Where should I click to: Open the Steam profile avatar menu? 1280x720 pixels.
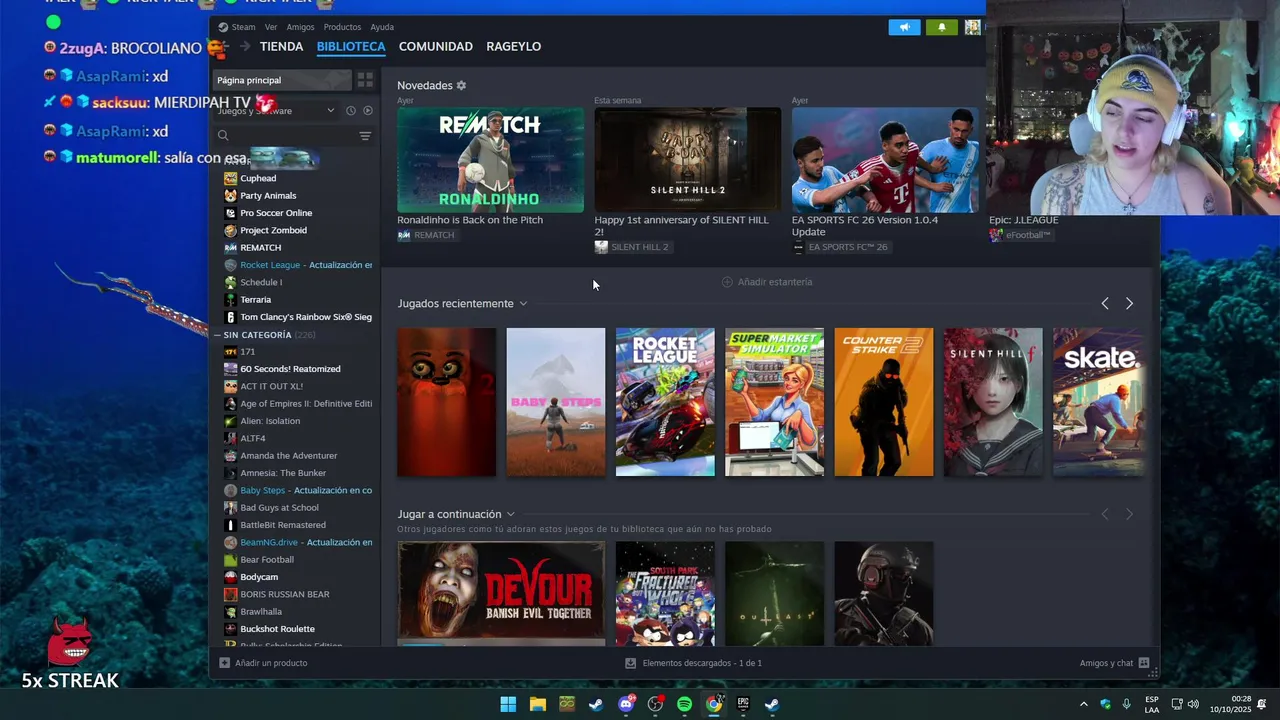tap(972, 27)
